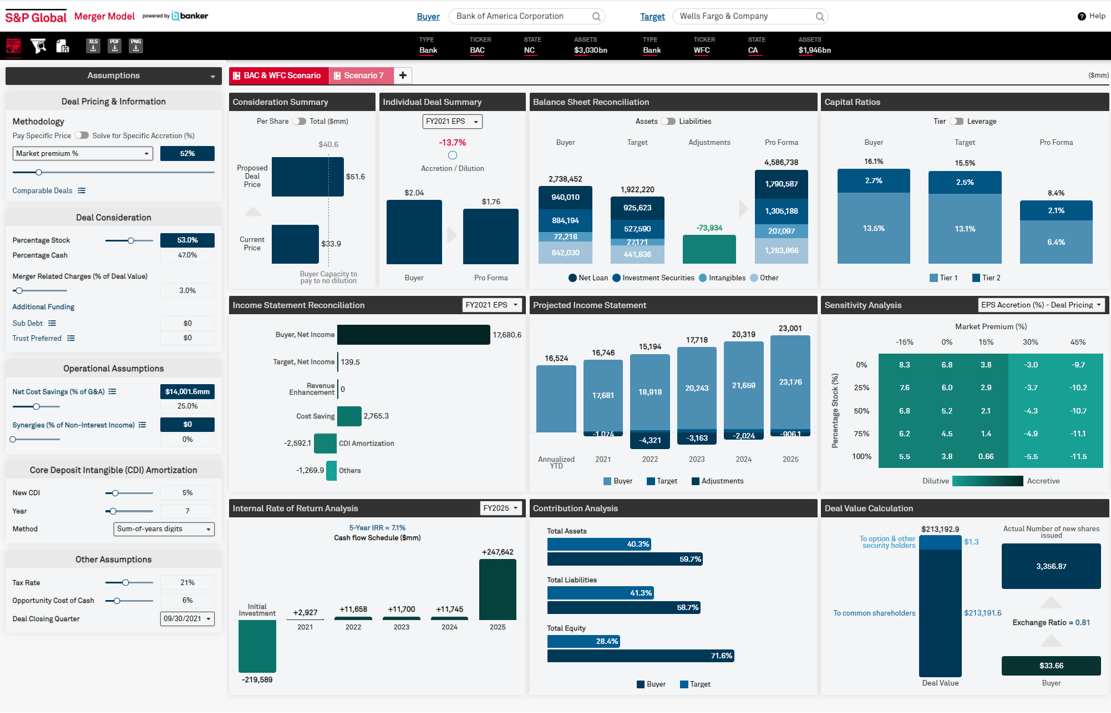The height and width of the screenshot is (713, 1111).
Task: Open the filter search screening icon
Action: [x=38, y=46]
